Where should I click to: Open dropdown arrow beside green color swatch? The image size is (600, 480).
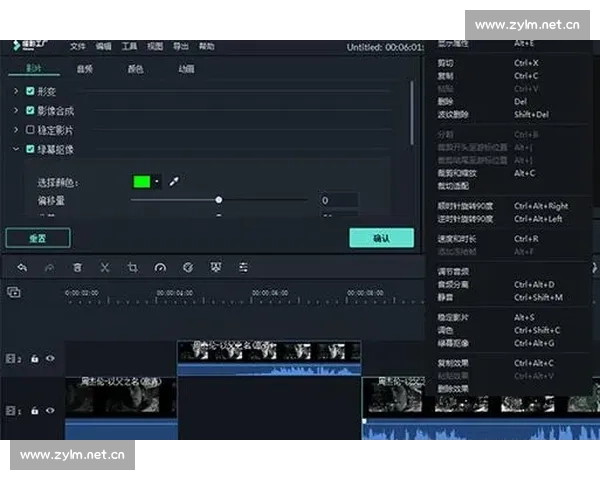[157, 182]
